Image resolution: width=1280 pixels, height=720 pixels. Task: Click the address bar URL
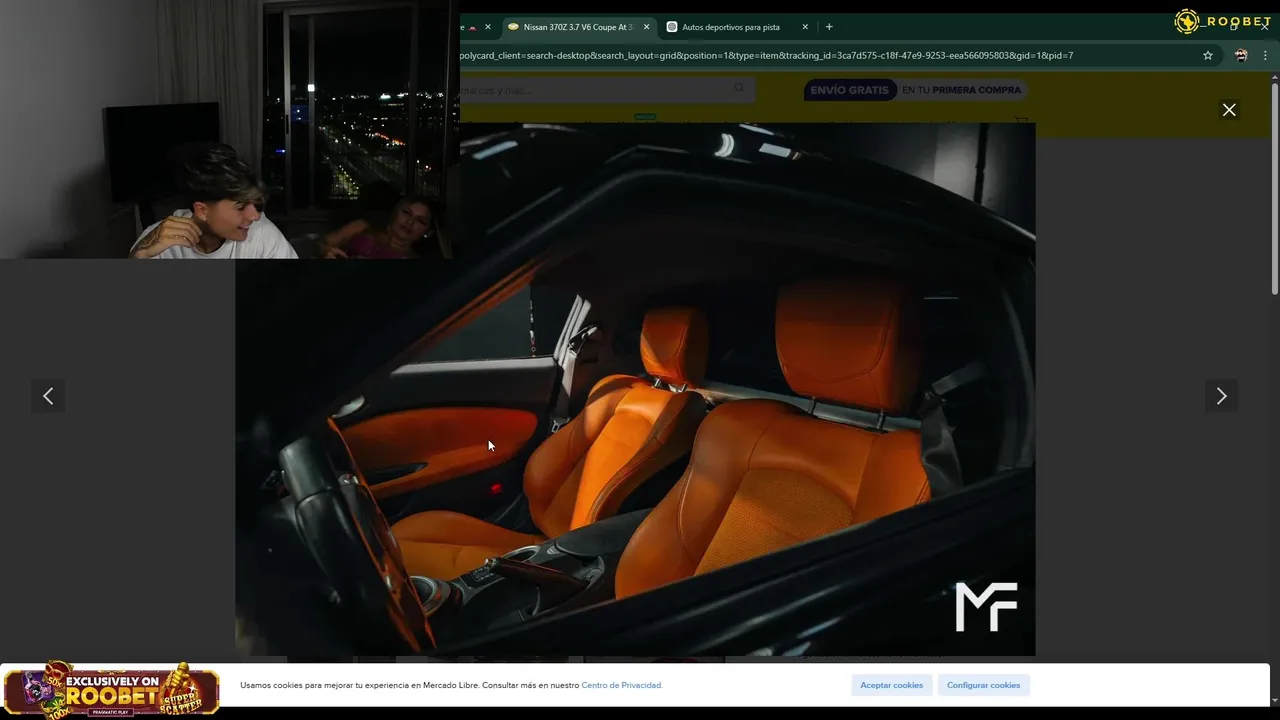[766, 56]
